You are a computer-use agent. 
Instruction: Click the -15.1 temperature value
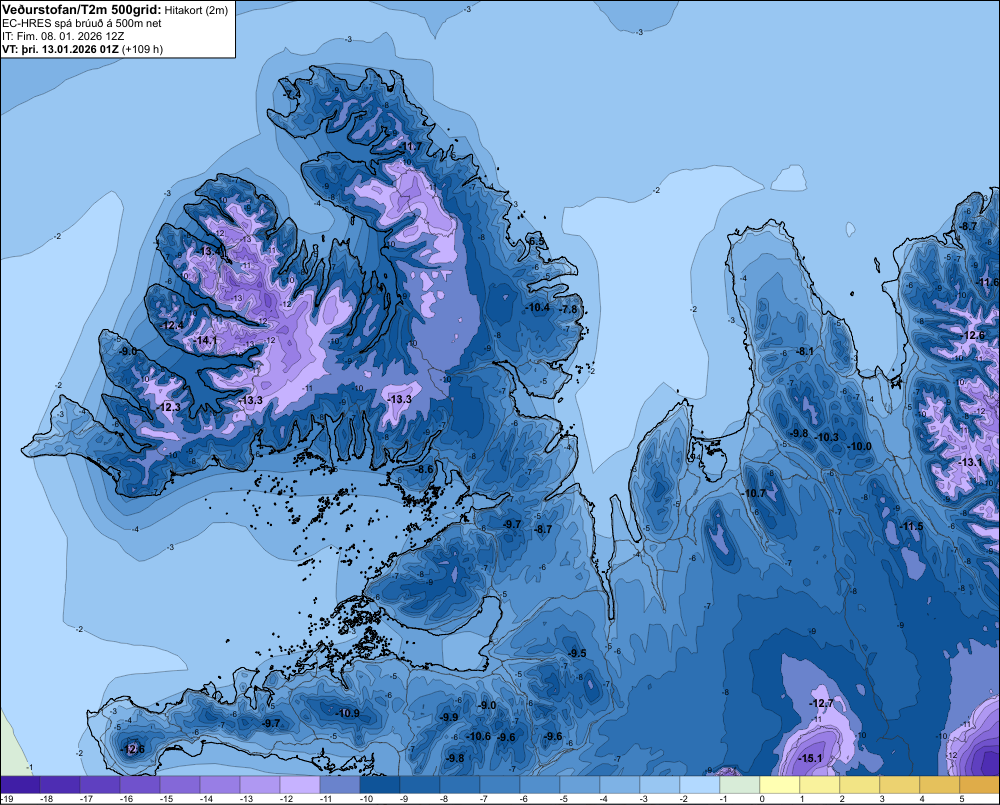coord(810,758)
